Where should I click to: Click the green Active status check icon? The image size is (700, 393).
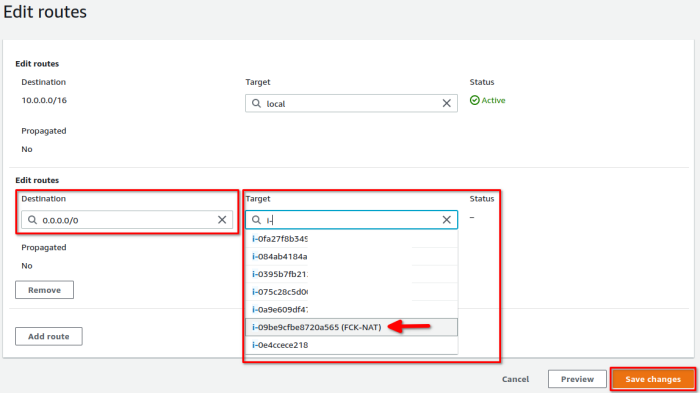click(475, 100)
